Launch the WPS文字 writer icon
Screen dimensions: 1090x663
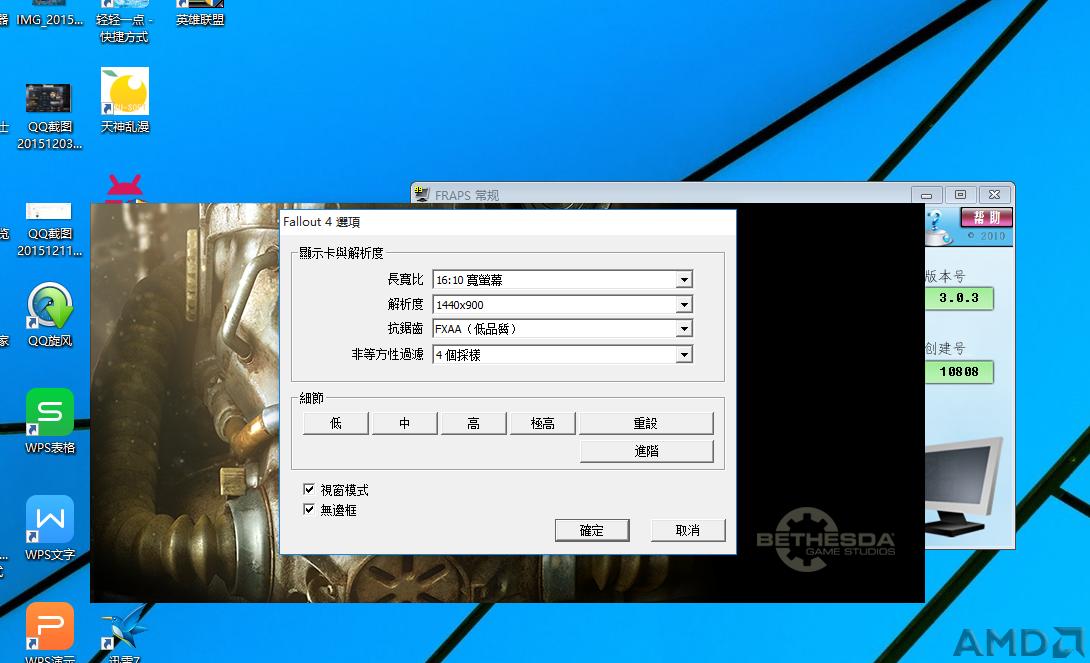coord(50,528)
